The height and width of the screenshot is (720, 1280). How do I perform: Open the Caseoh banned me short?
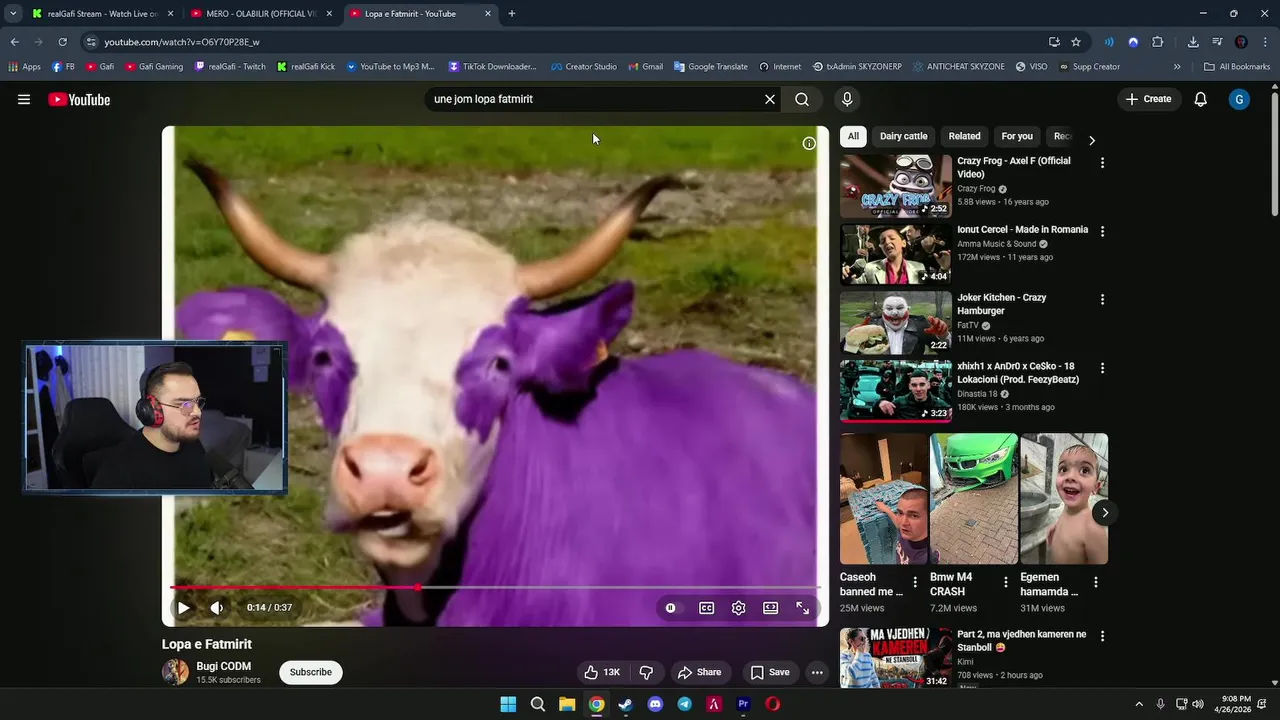click(x=884, y=499)
